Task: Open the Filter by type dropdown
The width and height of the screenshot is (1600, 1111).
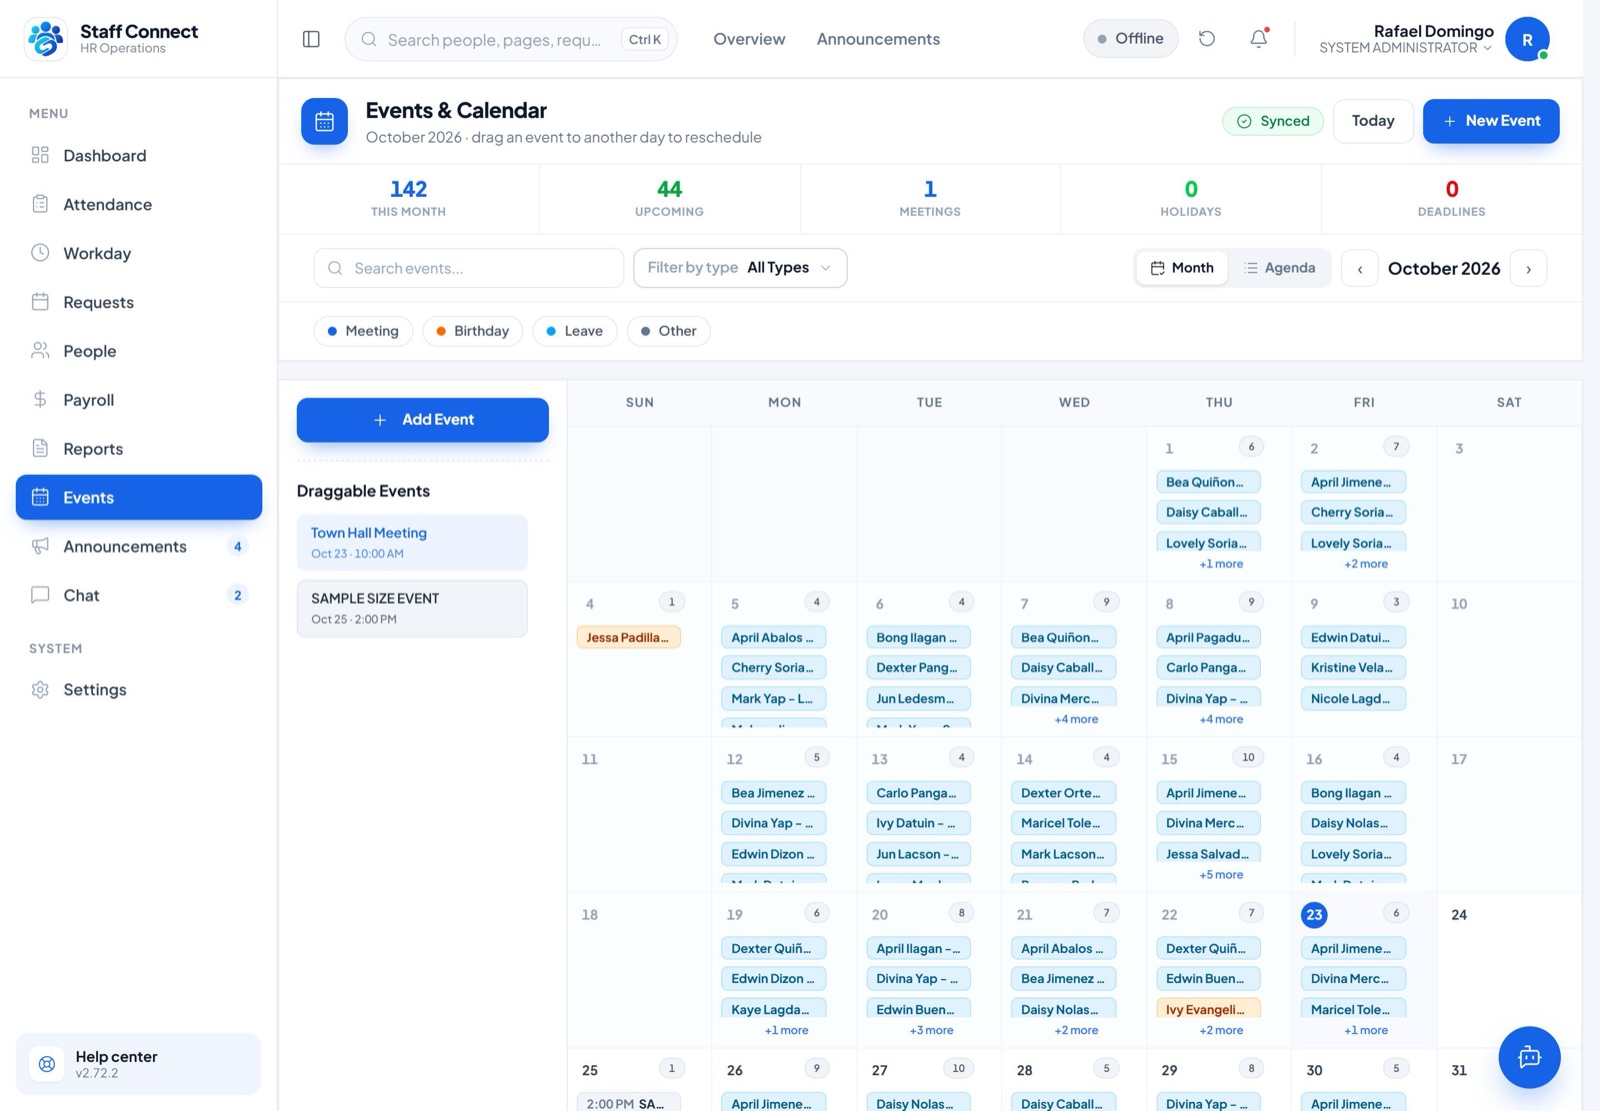Action: pyautogui.click(x=740, y=268)
